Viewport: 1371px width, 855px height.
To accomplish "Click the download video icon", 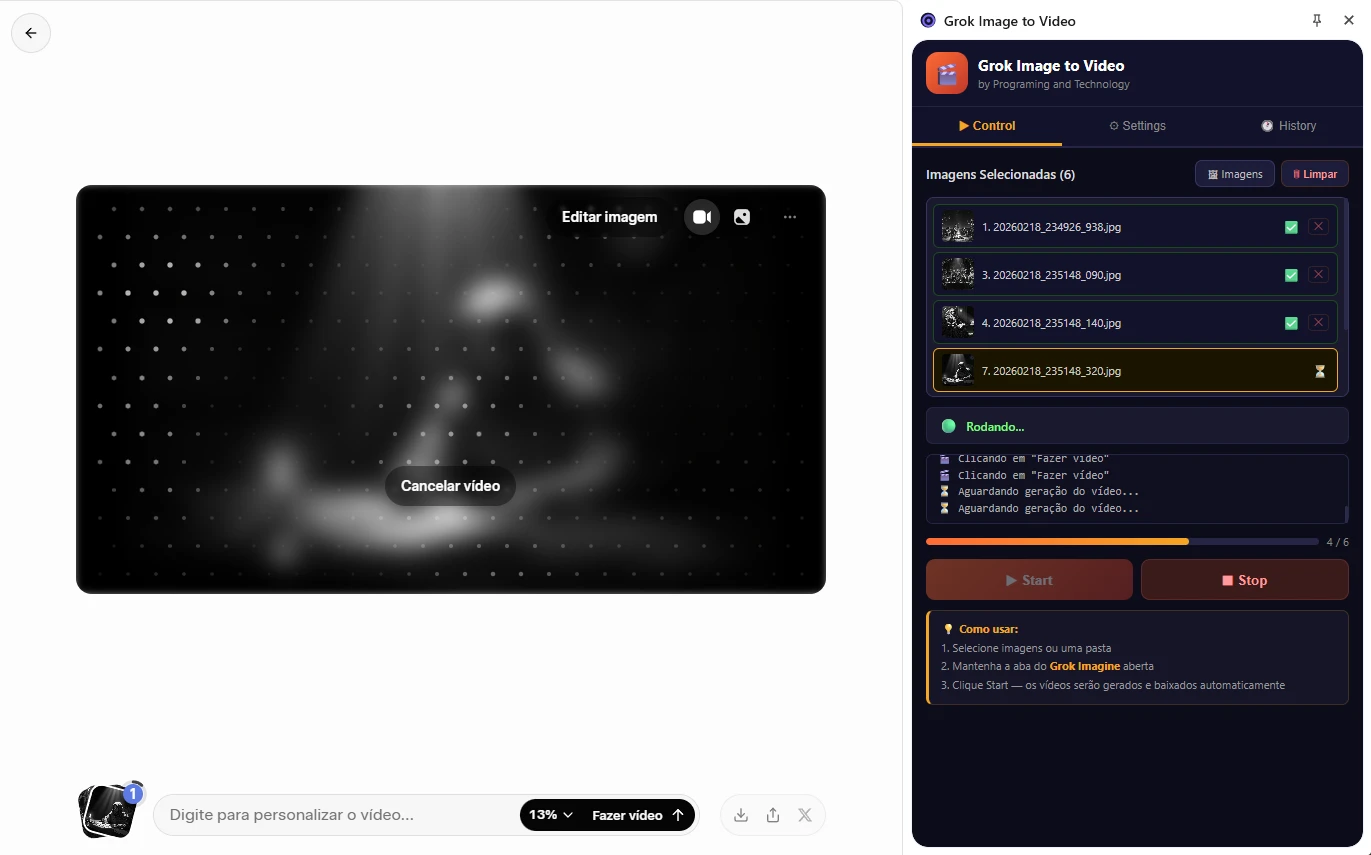I will point(741,815).
